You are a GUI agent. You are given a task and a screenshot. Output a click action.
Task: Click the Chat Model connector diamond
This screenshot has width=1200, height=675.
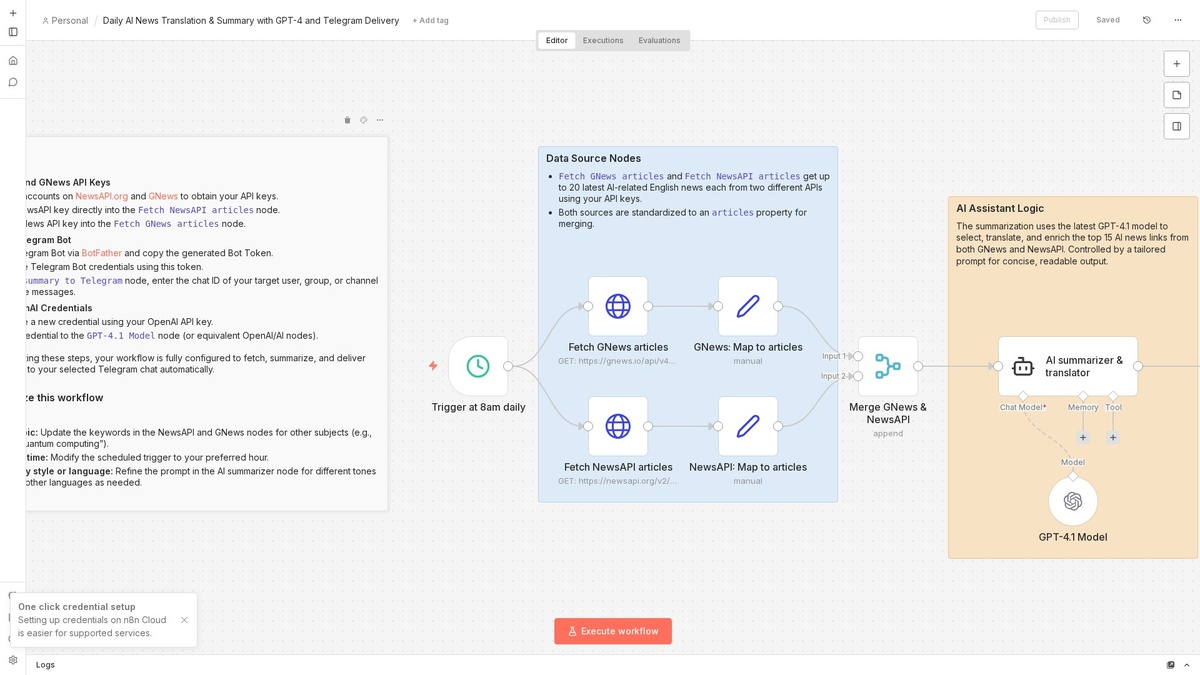click(1023, 396)
